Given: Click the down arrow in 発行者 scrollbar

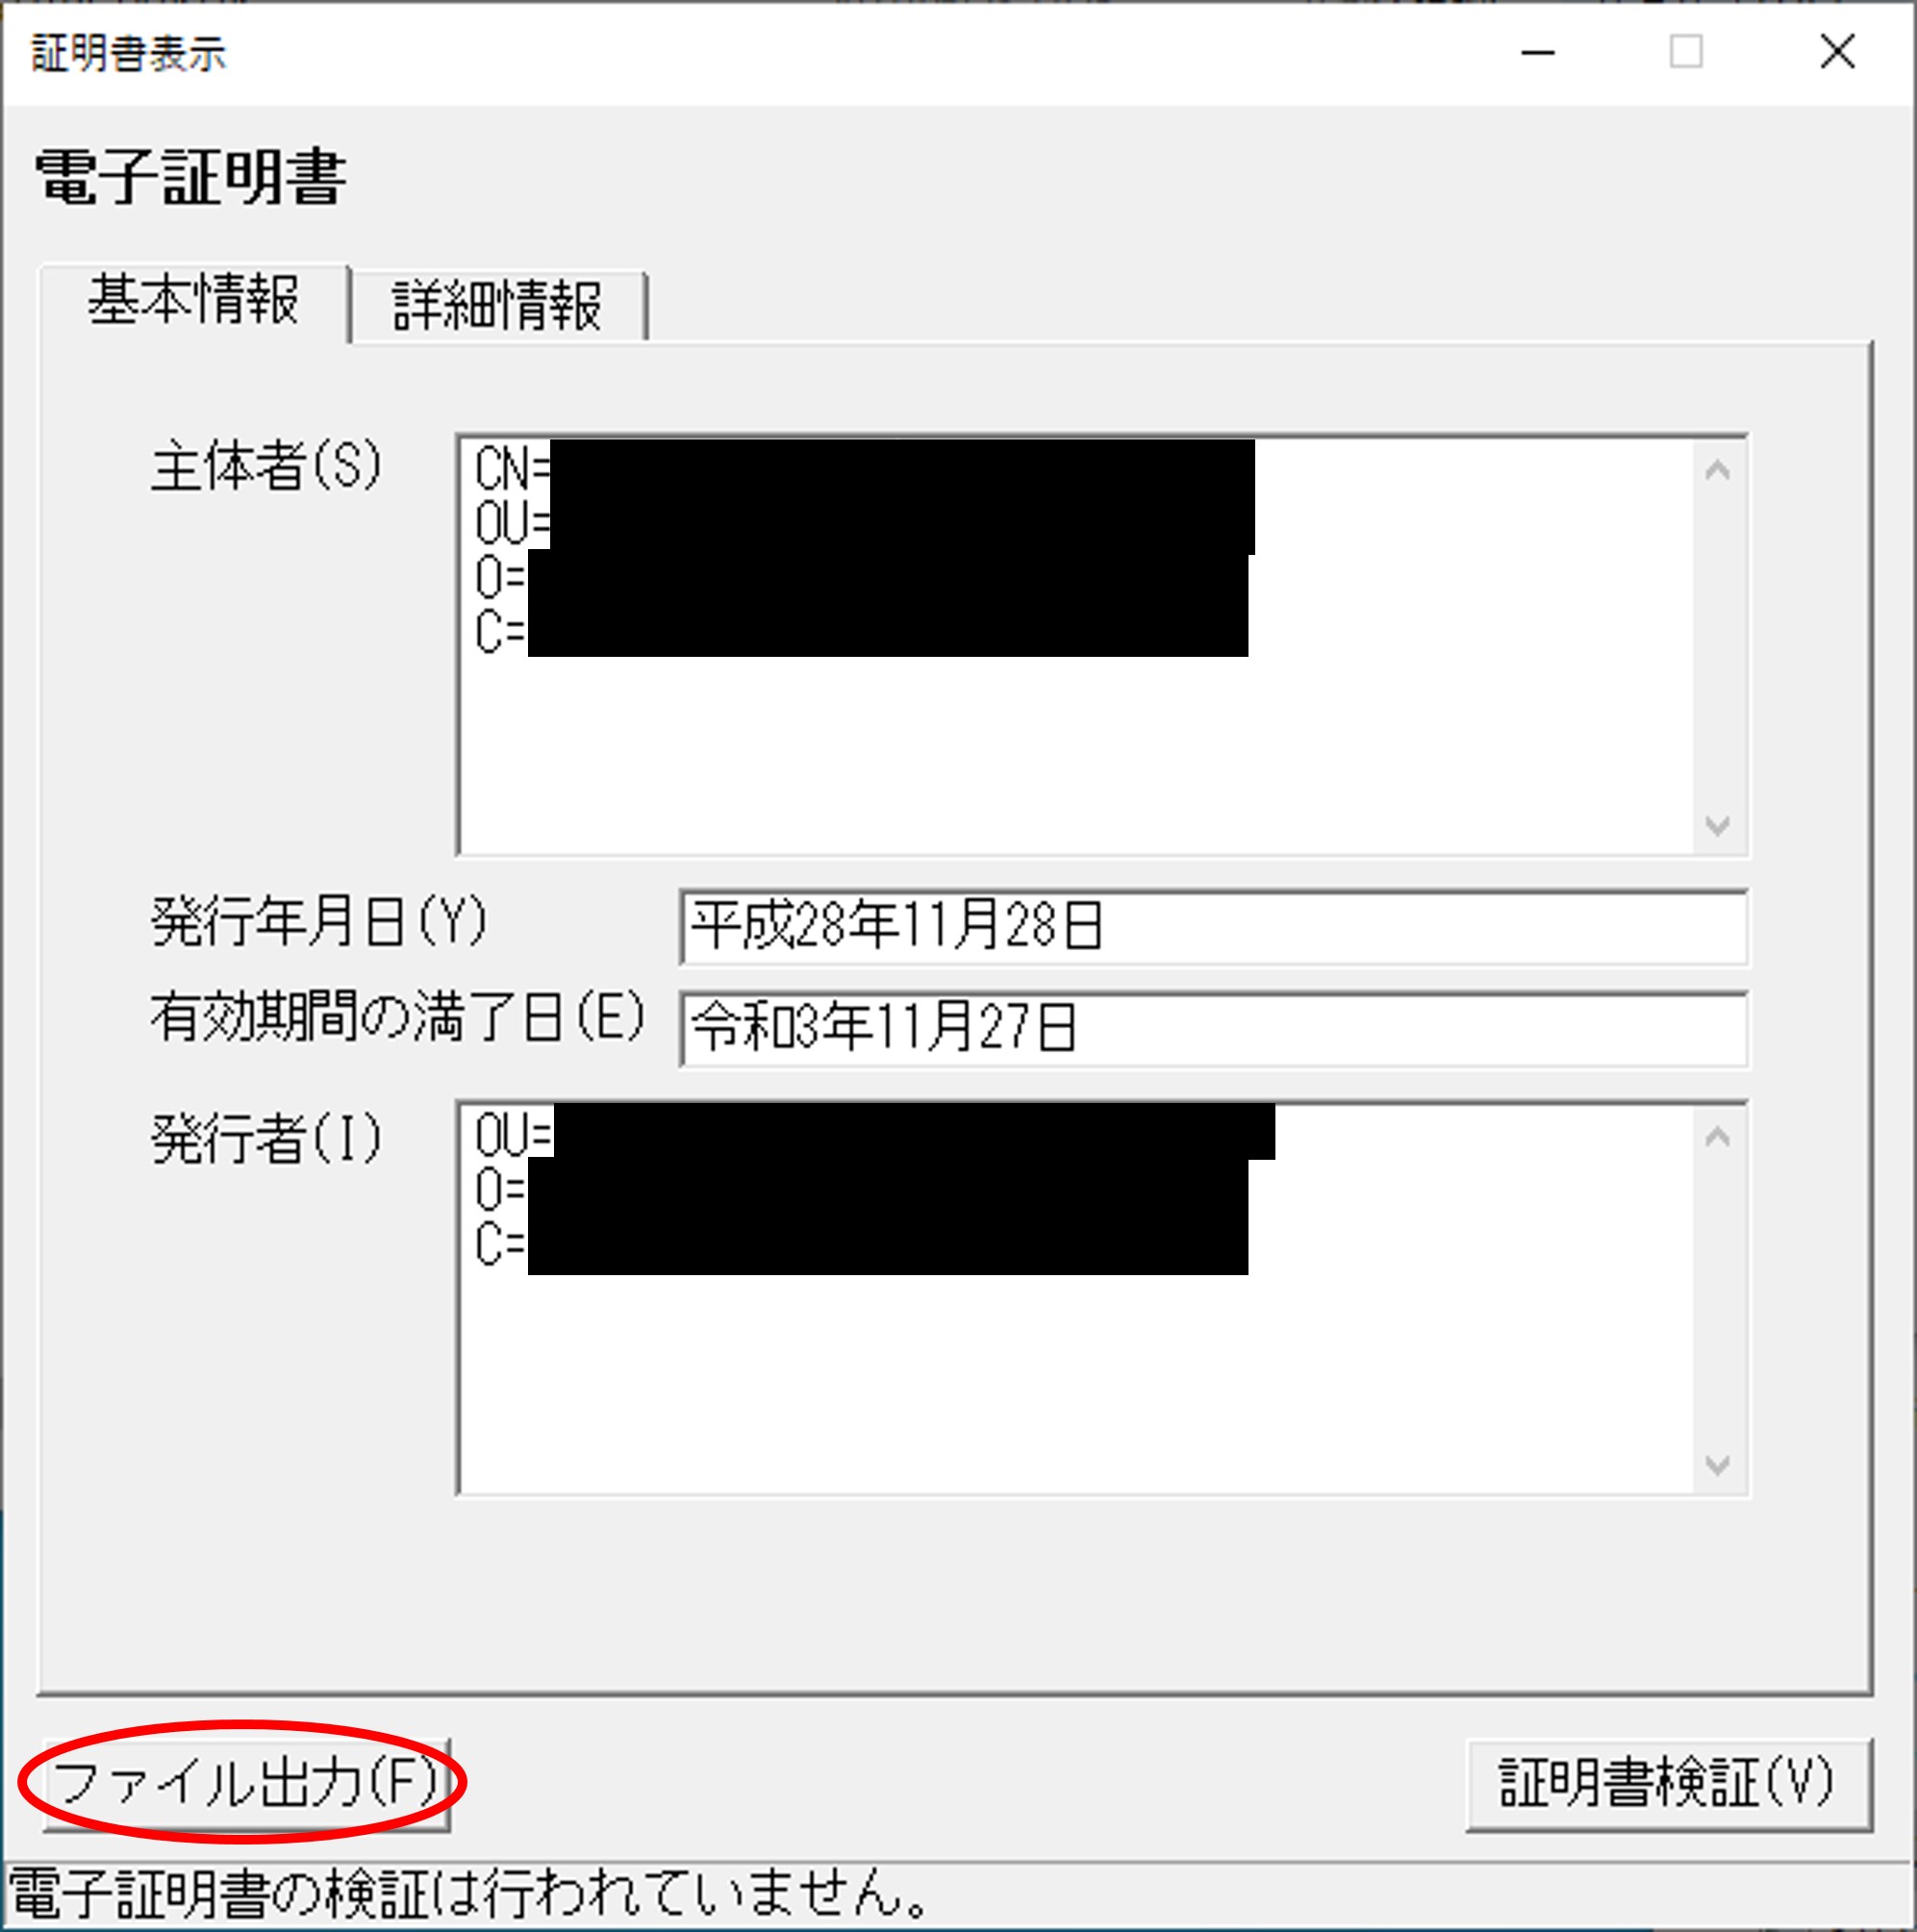Looking at the screenshot, I should click(1717, 1465).
